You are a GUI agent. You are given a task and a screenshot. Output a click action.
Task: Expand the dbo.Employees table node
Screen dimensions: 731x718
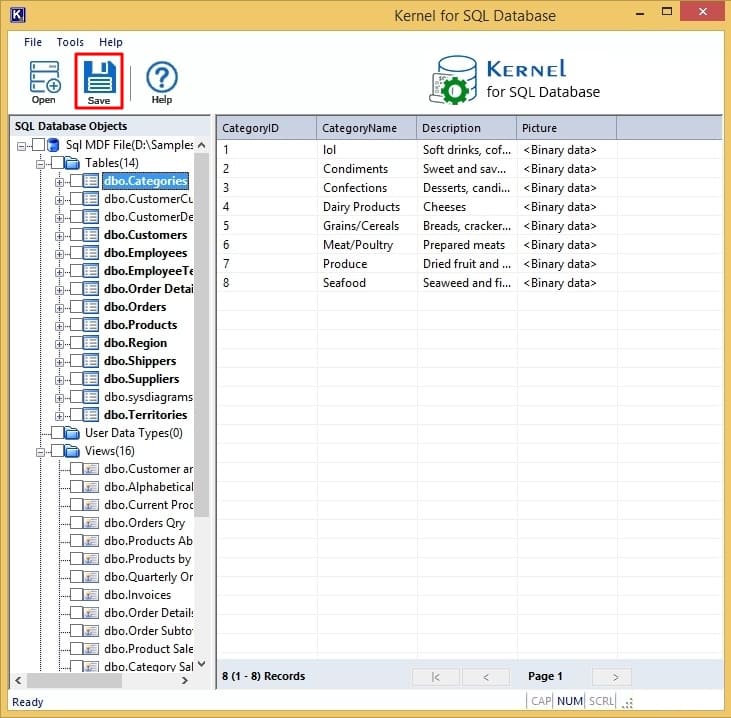pos(59,254)
